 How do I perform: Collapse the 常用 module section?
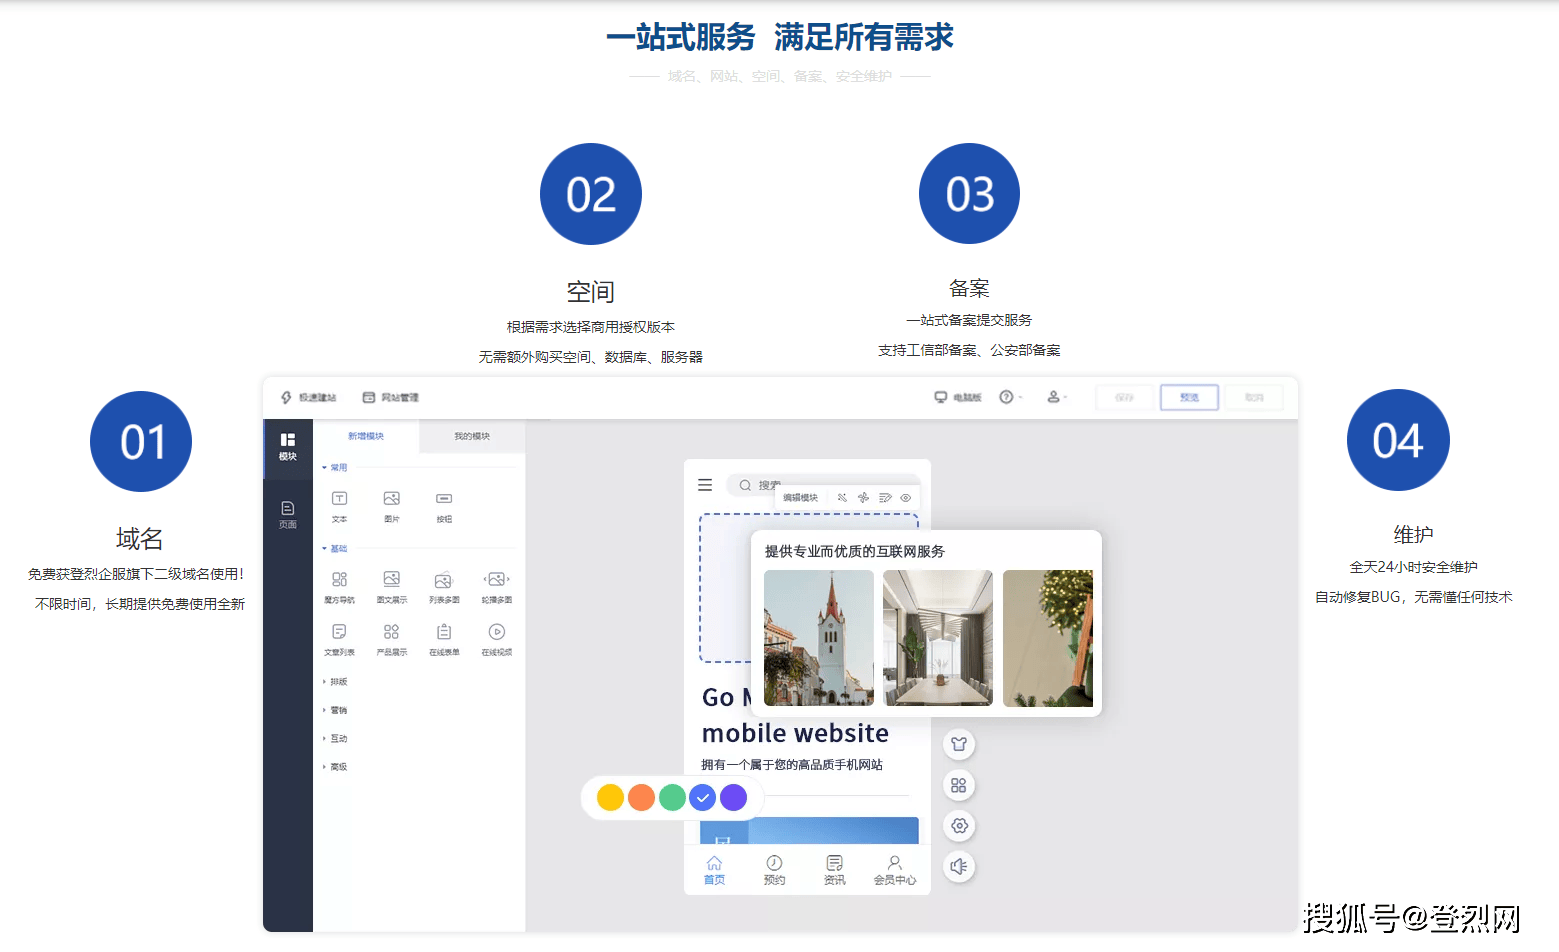[x=337, y=467]
